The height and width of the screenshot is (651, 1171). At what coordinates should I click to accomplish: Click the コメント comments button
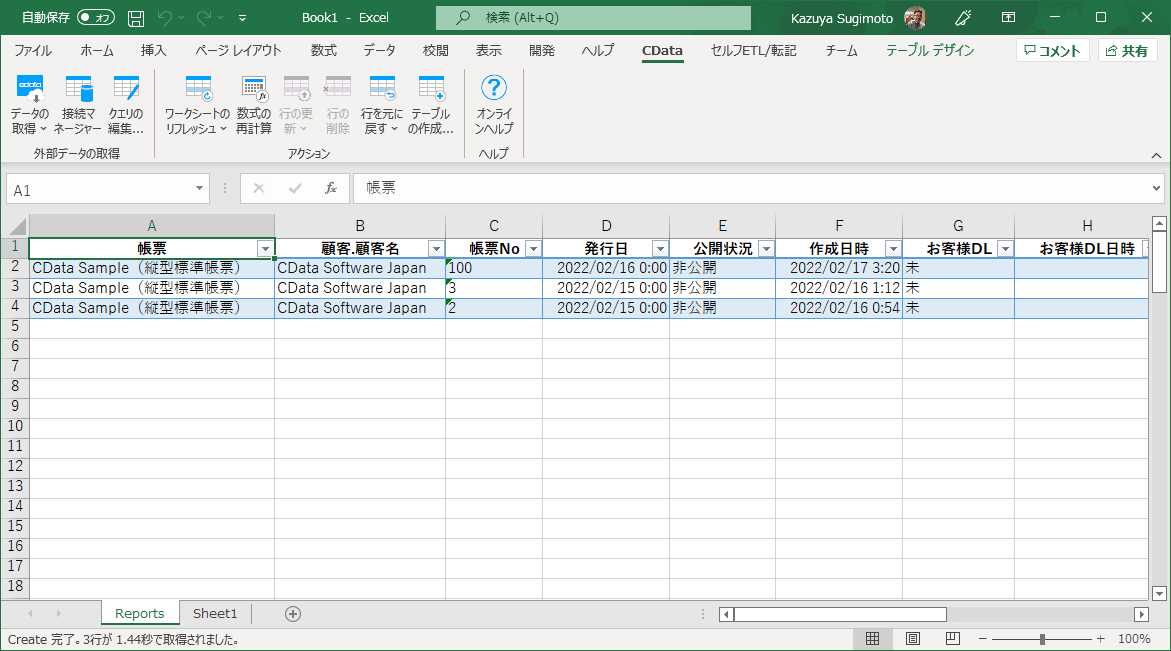[x=1053, y=51]
